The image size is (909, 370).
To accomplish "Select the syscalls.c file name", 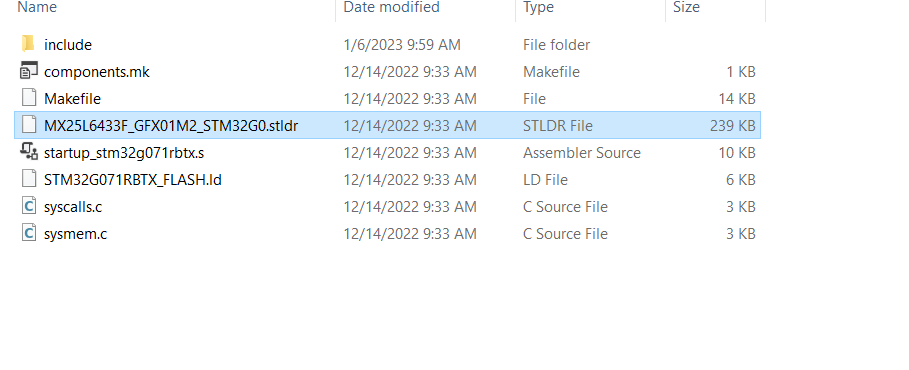I will (x=73, y=207).
